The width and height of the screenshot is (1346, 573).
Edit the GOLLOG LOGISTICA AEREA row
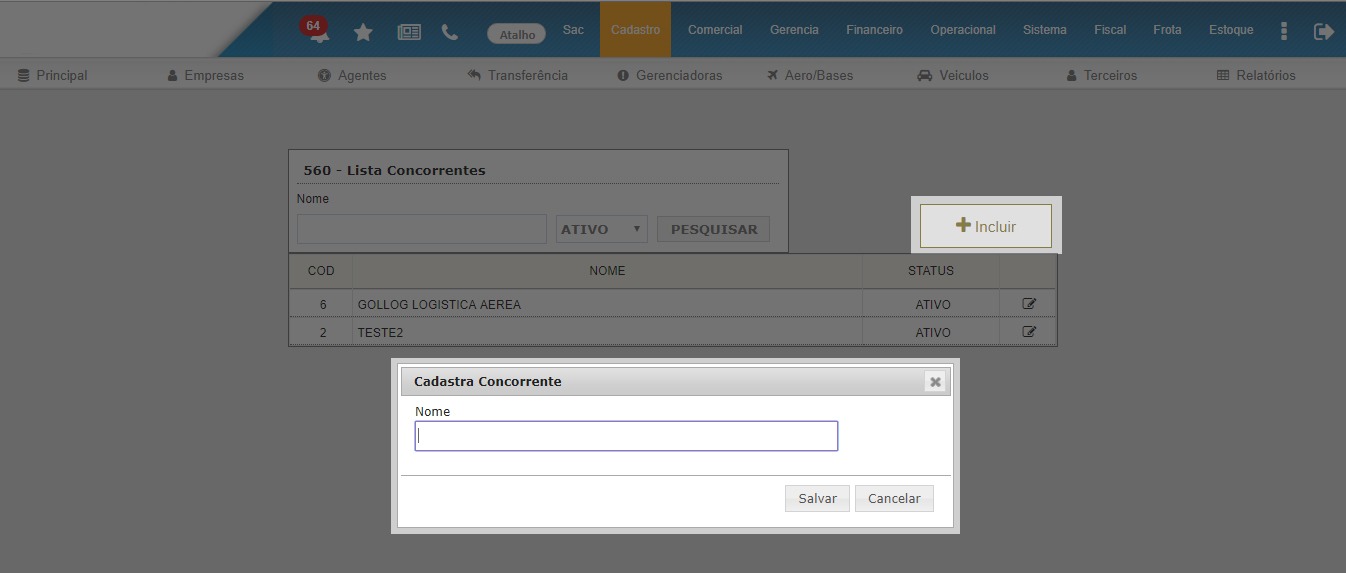click(x=1029, y=303)
